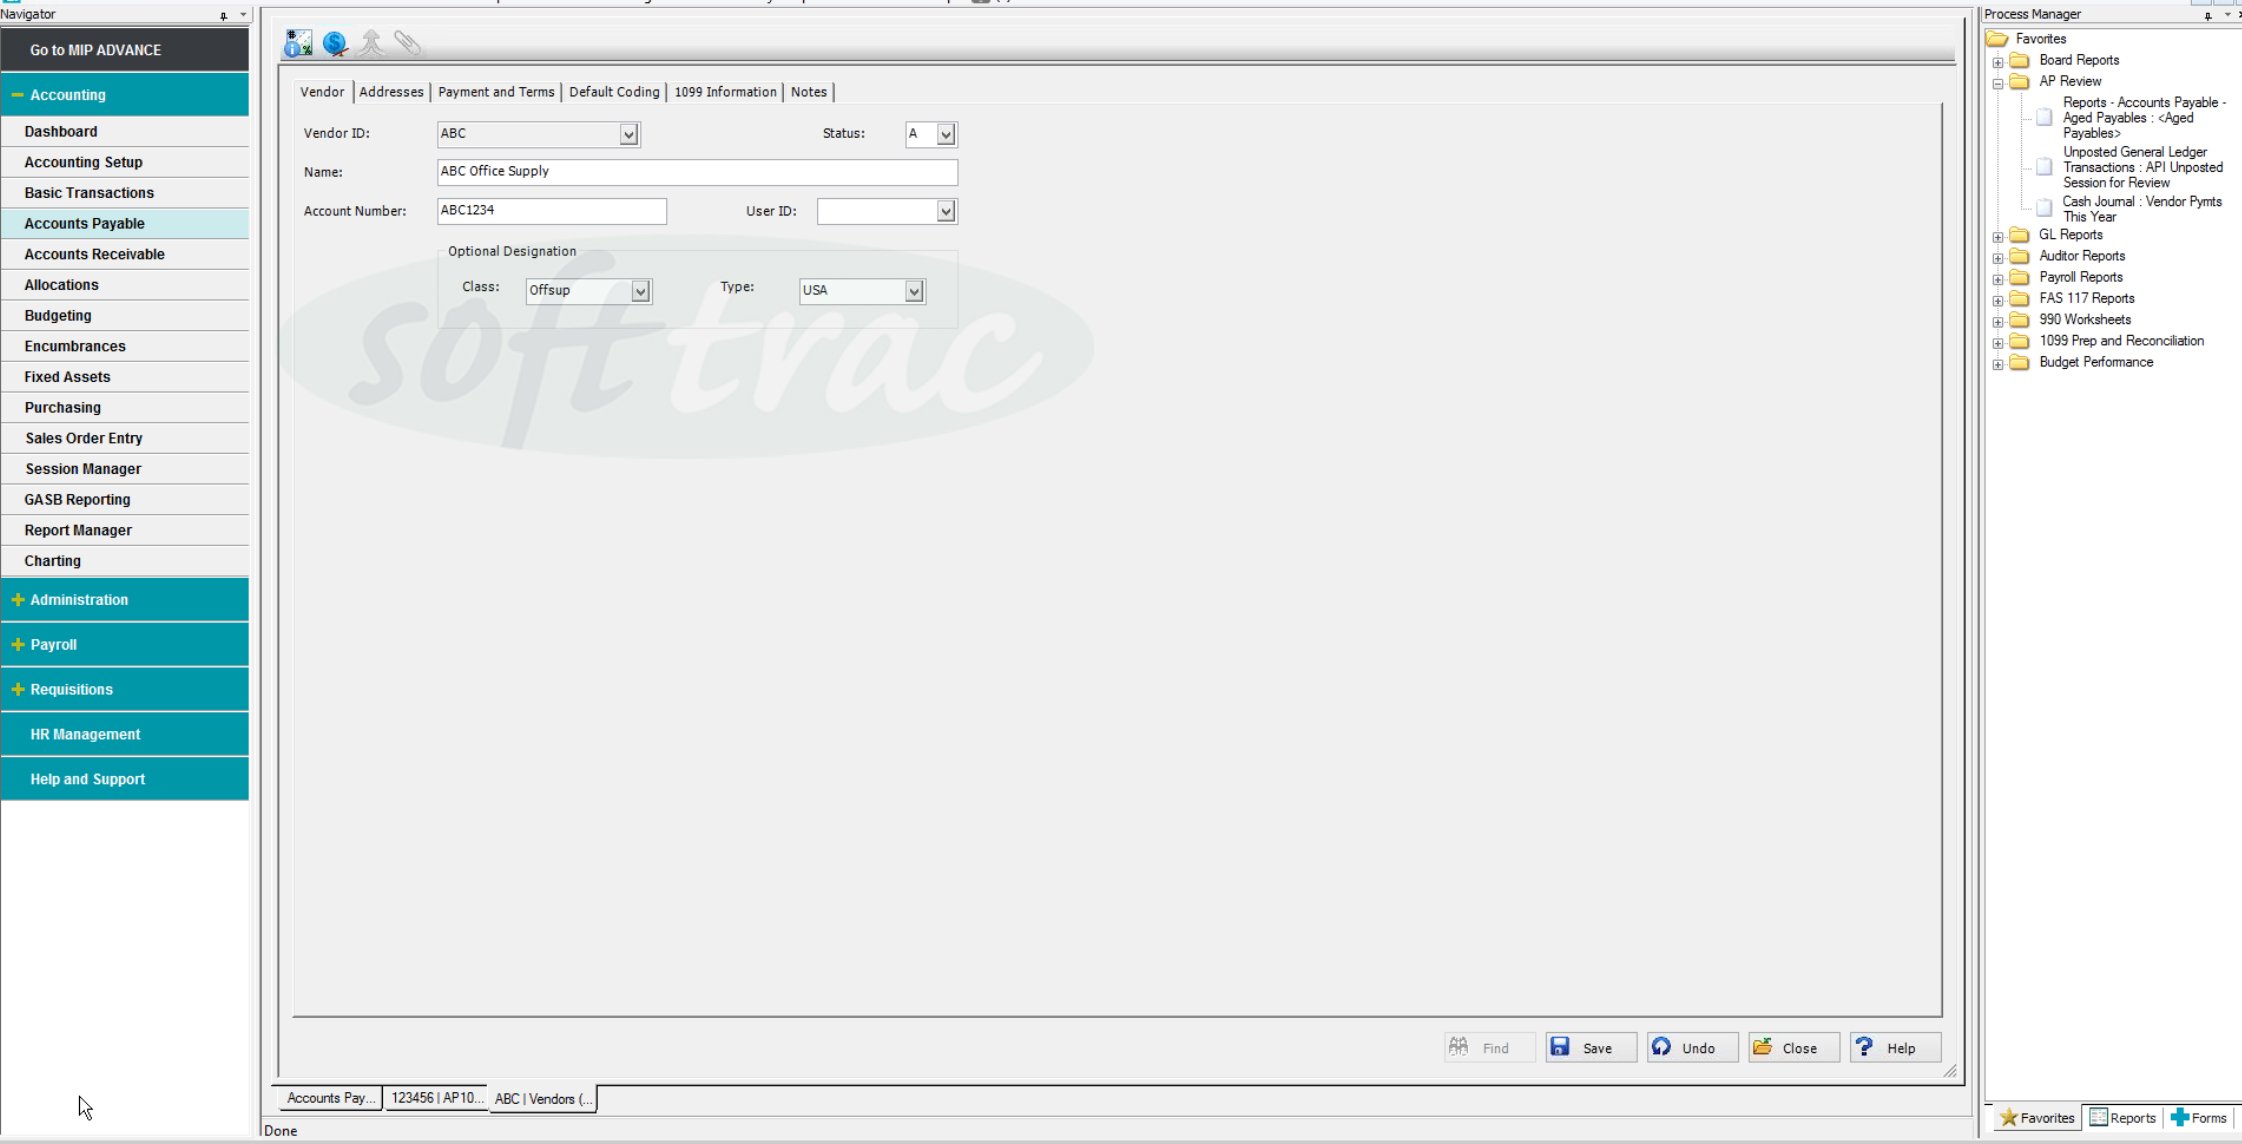Image resolution: width=2242 pixels, height=1144 pixels.
Task: Open the User ID dropdown
Action: click(945, 211)
